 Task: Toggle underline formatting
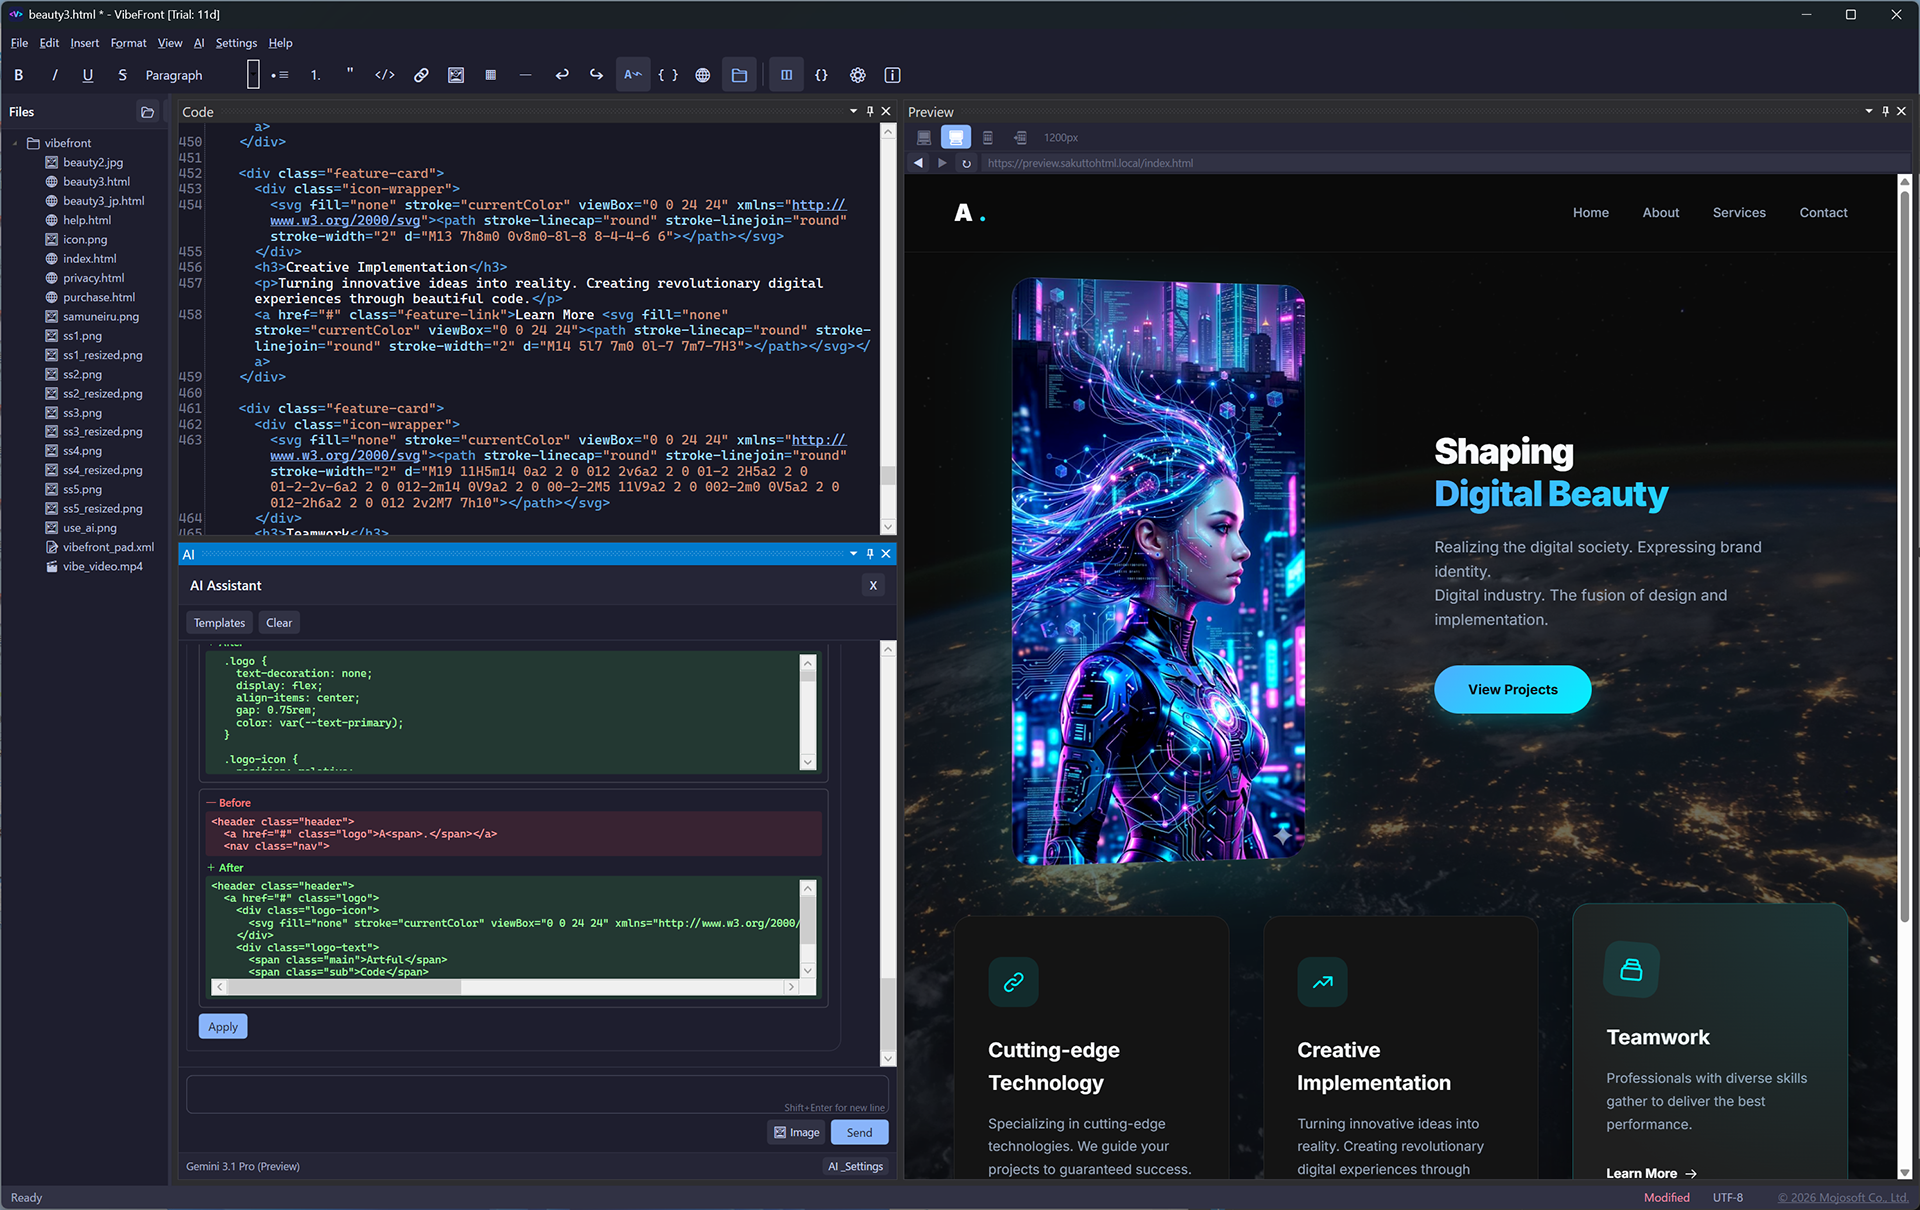coord(88,74)
